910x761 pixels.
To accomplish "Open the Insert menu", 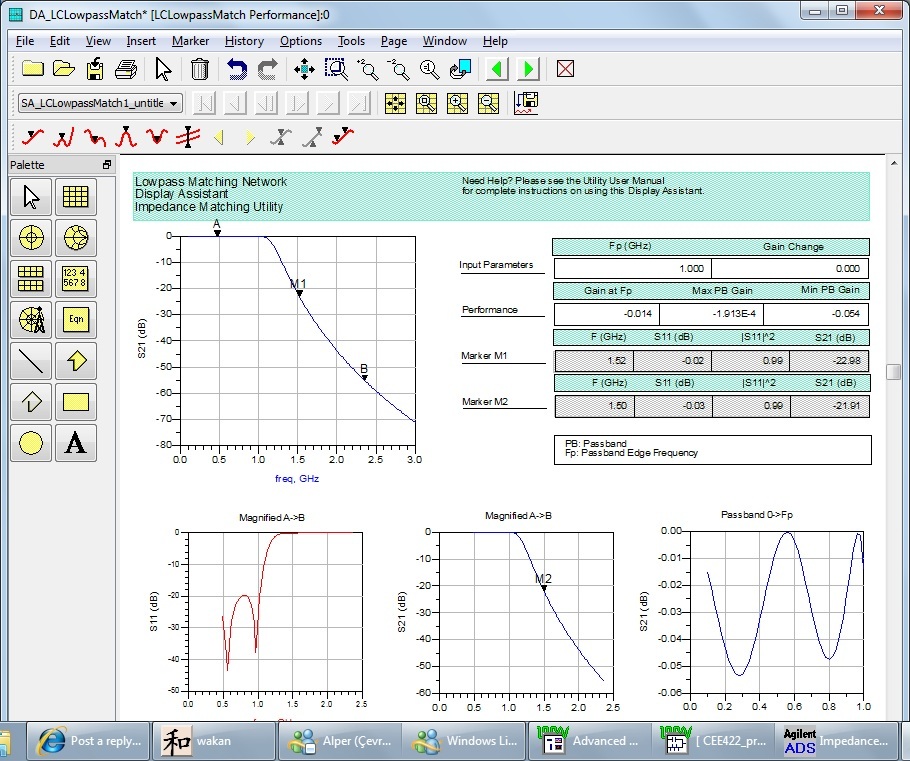I will [141, 41].
